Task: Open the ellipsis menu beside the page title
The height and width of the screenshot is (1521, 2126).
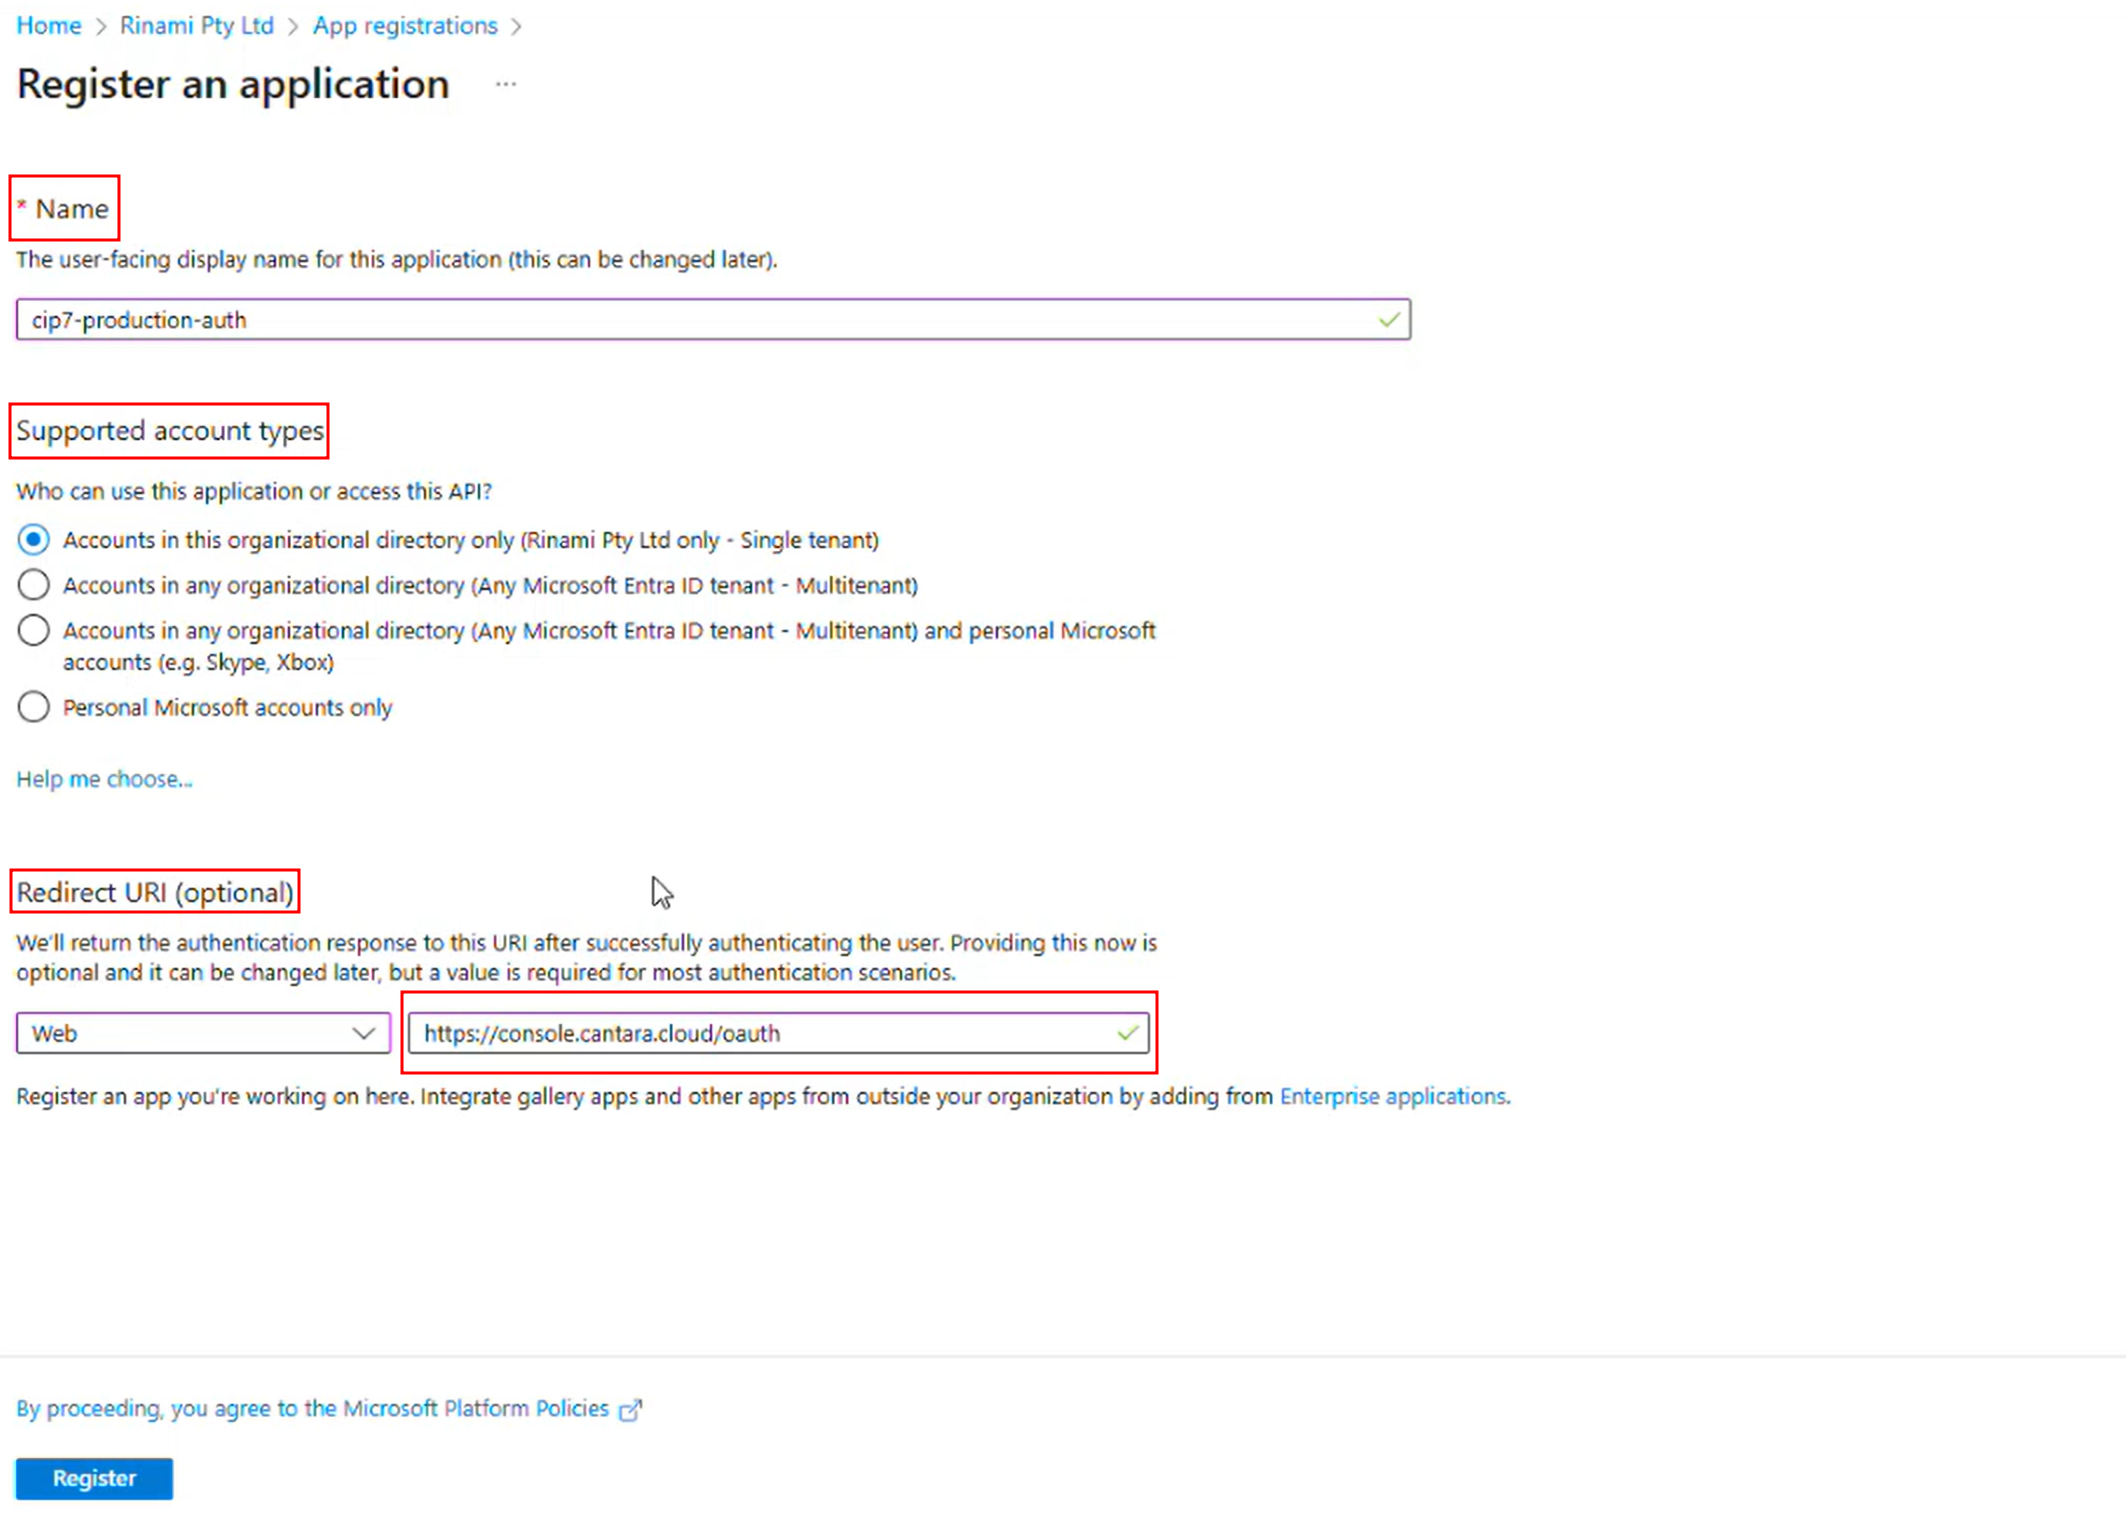Action: click(506, 85)
